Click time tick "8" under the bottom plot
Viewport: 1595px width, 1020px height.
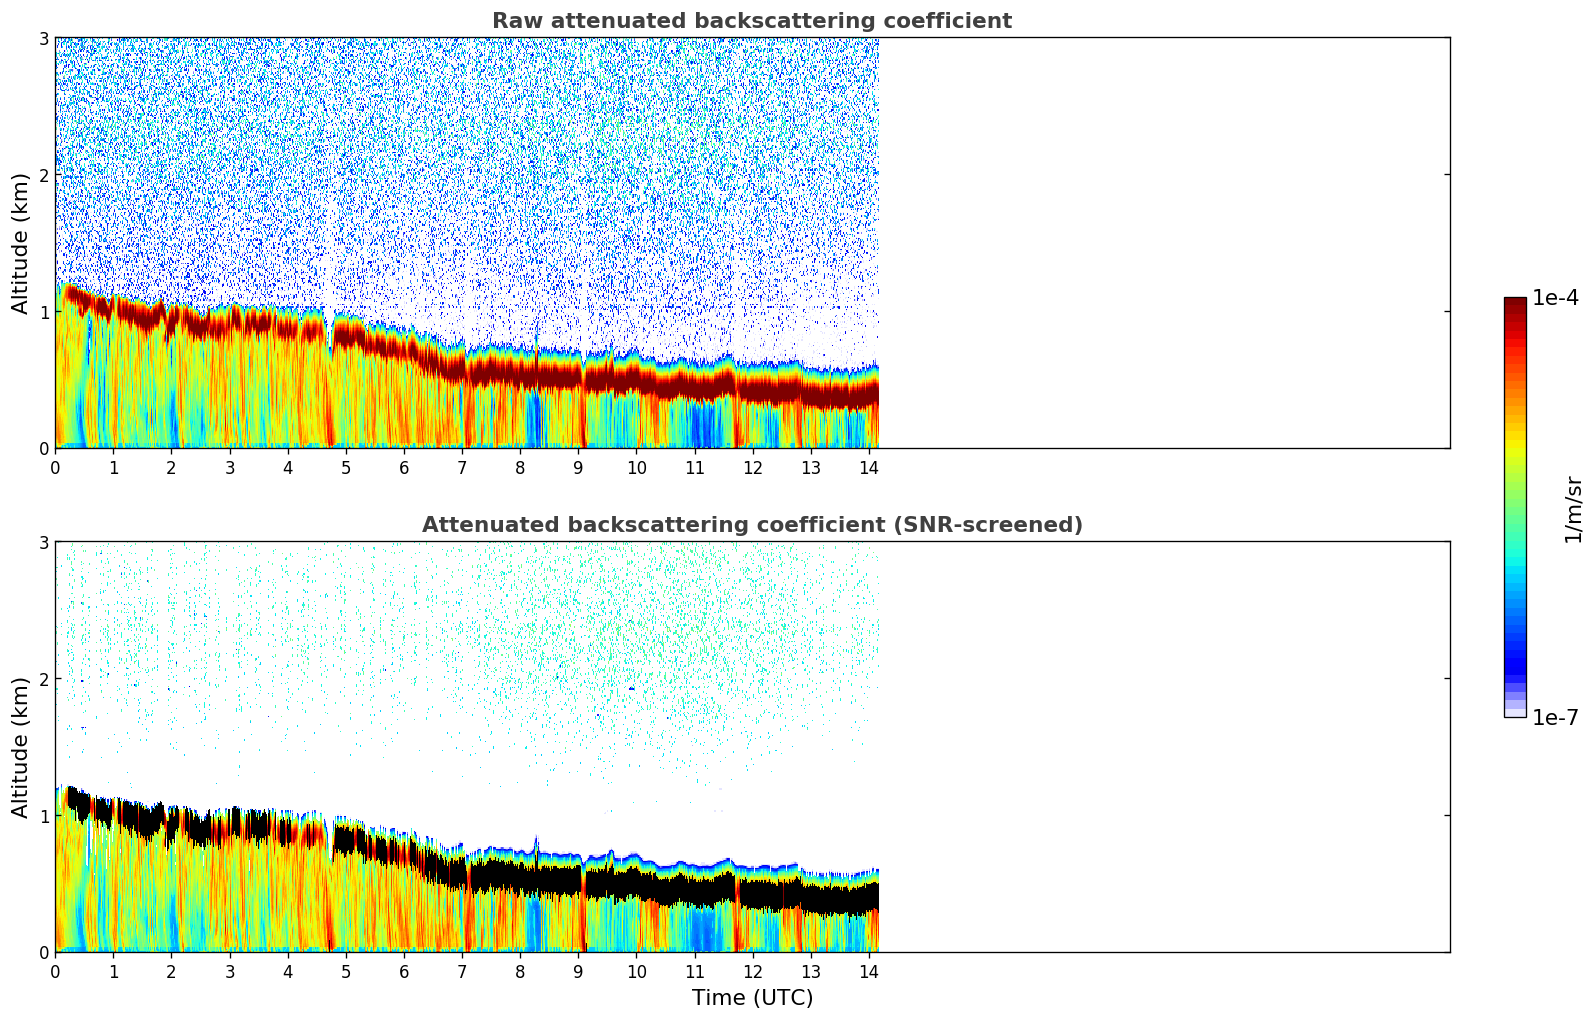520,971
